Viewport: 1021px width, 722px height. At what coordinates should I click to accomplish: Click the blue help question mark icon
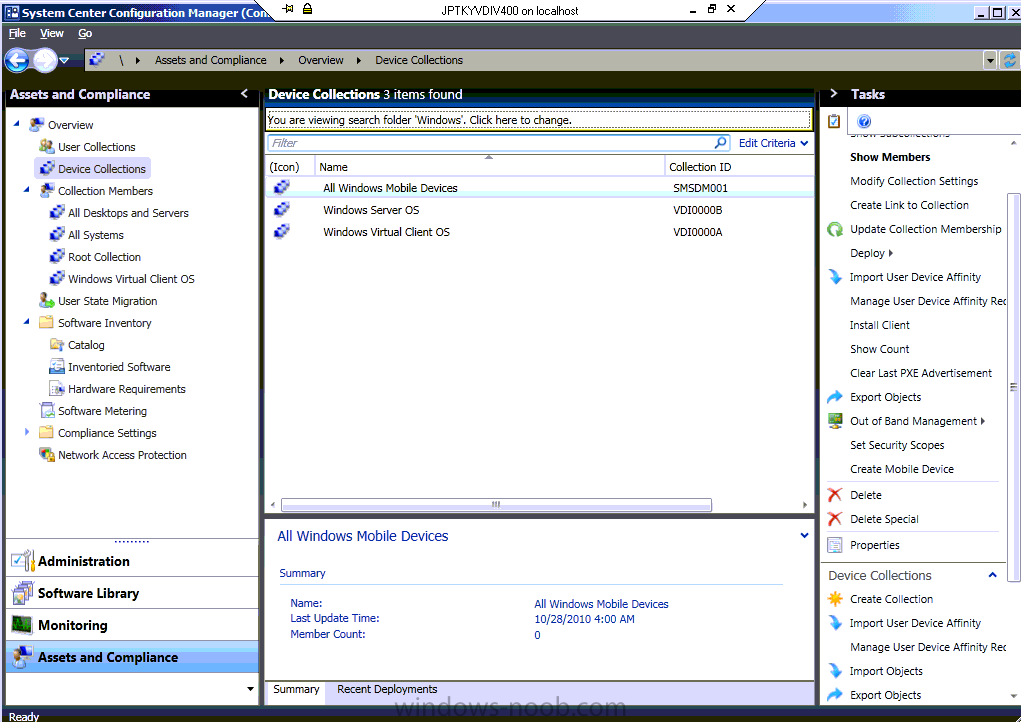pyautogui.click(x=864, y=121)
